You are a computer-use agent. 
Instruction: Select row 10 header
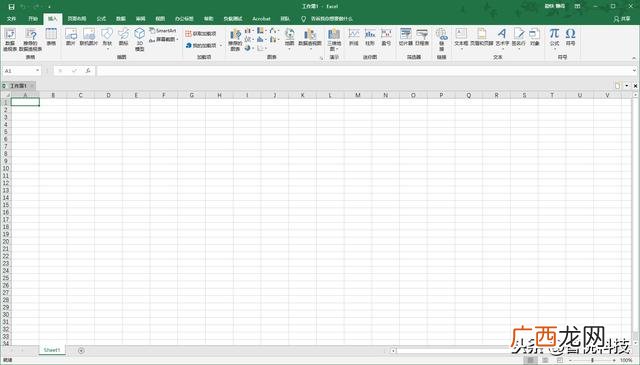[x=6, y=168]
